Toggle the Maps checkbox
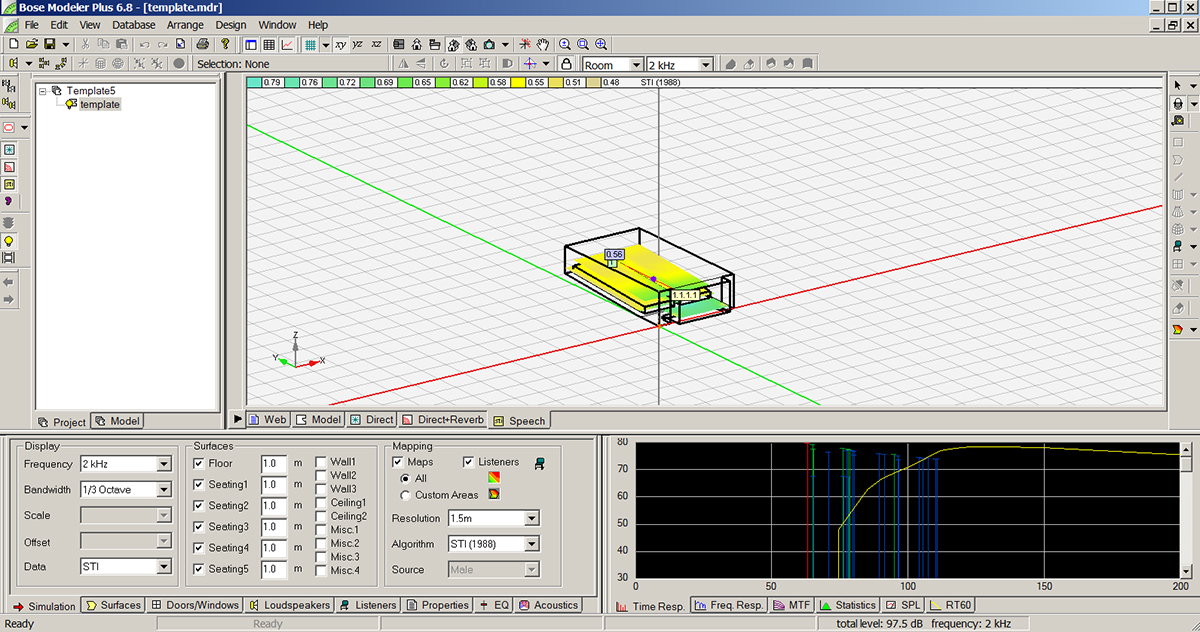Viewport: 1200px width, 632px height. [398, 462]
